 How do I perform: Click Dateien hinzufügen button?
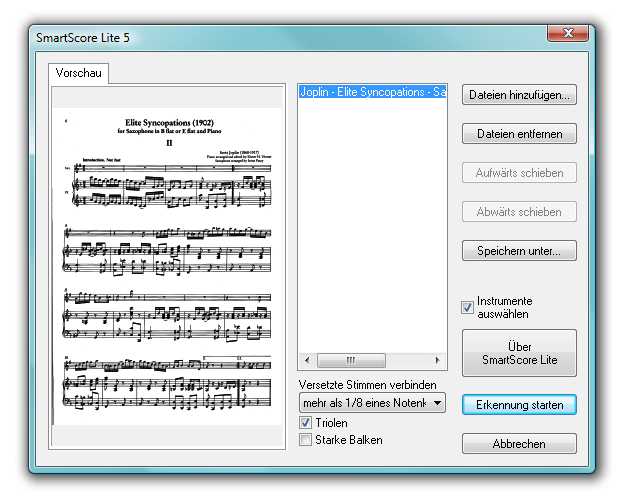click(519, 95)
